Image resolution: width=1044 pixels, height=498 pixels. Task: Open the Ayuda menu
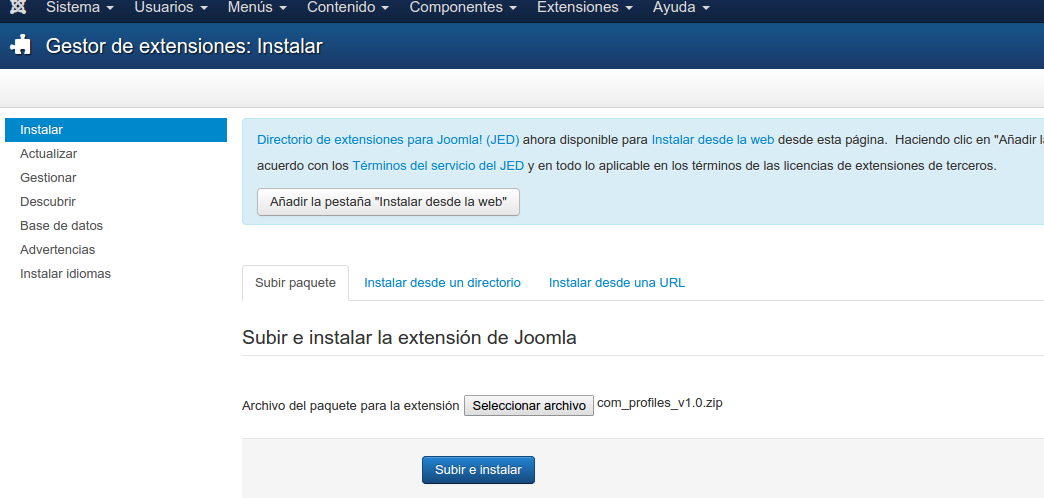[681, 8]
